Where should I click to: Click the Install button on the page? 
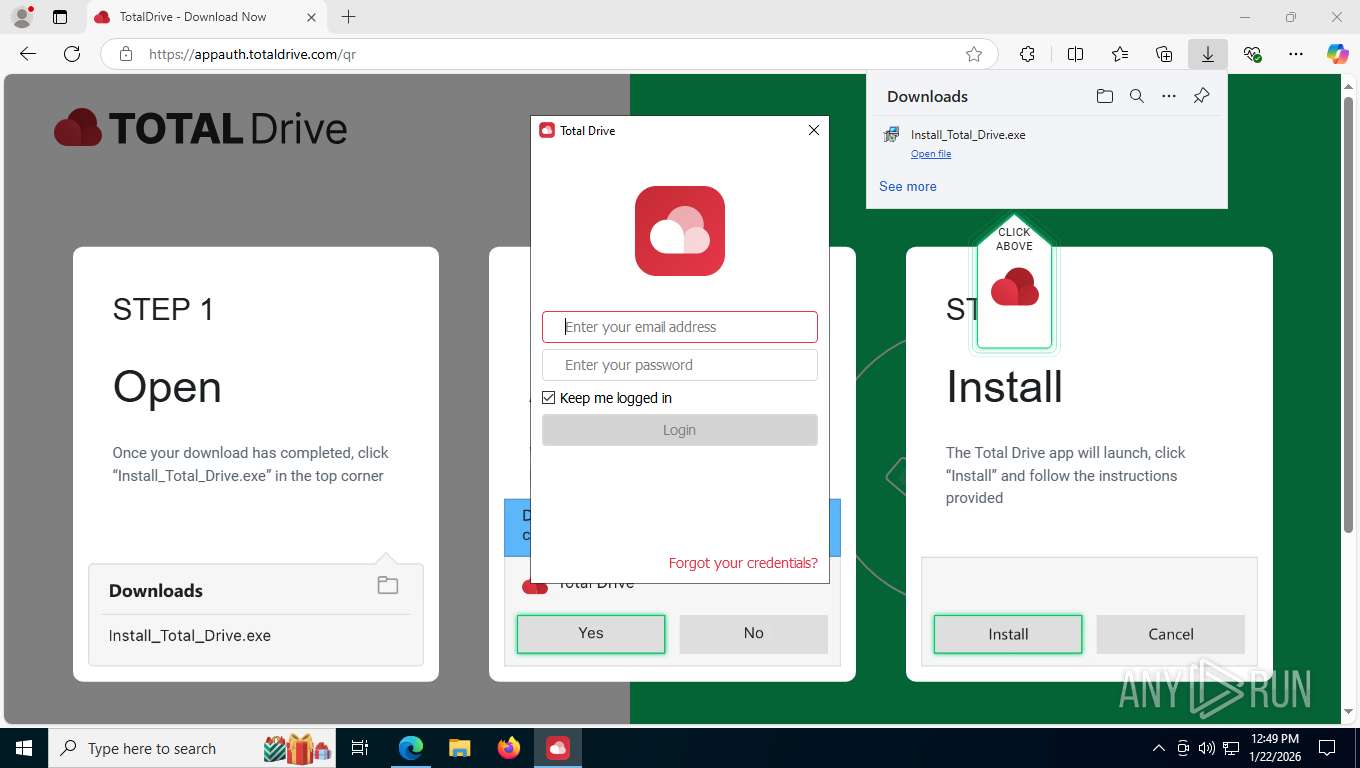point(1008,634)
